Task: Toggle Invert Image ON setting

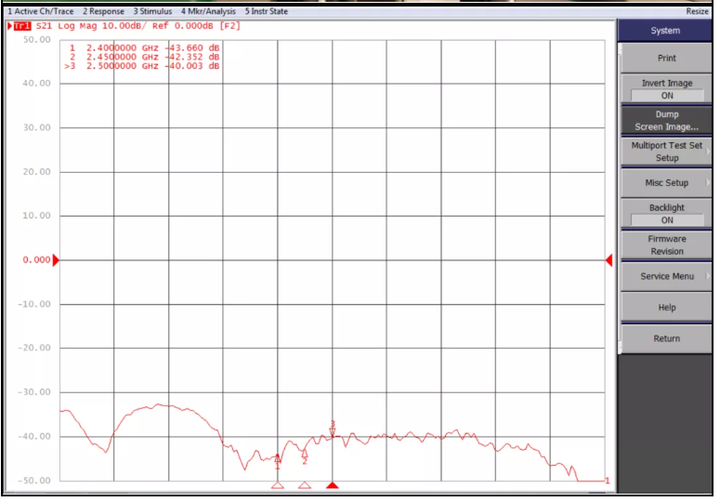Action: (666, 89)
